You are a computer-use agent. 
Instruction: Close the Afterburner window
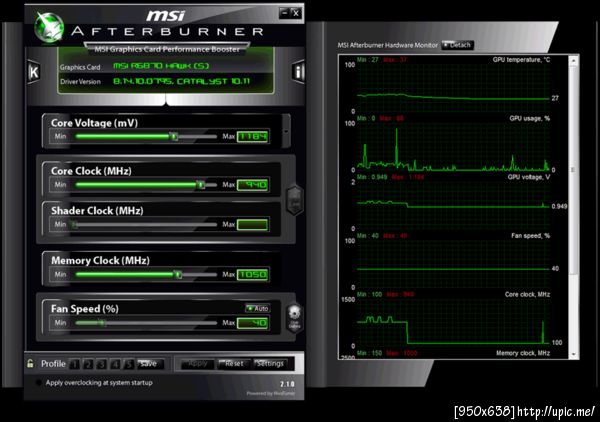click(x=296, y=13)
